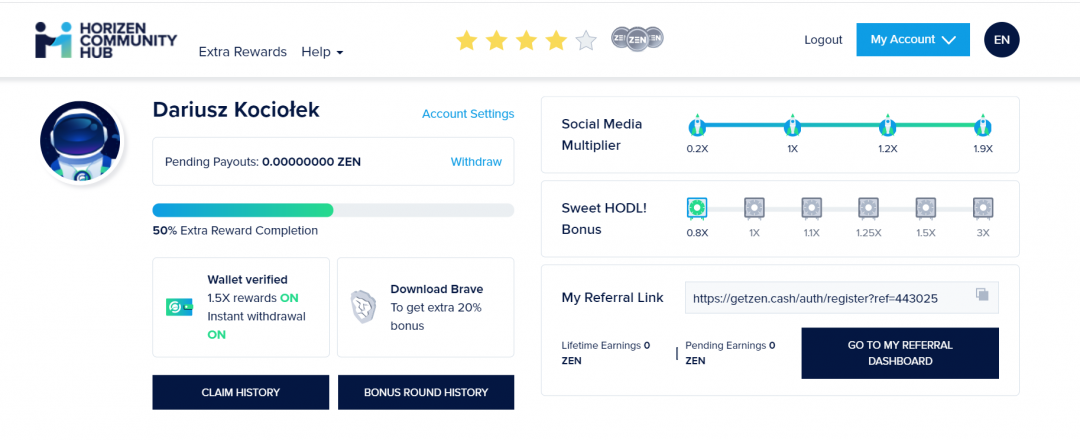Click the 1.9X social media multiplier marker

[984, 126]
